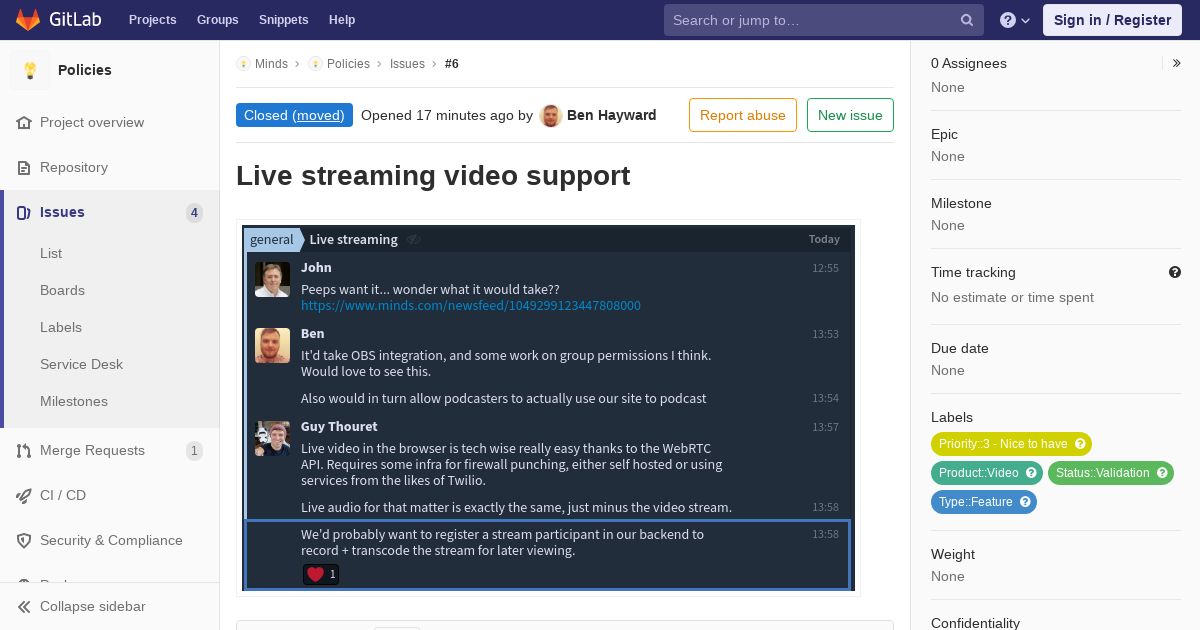Click help icon on Priority::3 label
Screen dimensions: 1200x630
tap(1080, 444)
